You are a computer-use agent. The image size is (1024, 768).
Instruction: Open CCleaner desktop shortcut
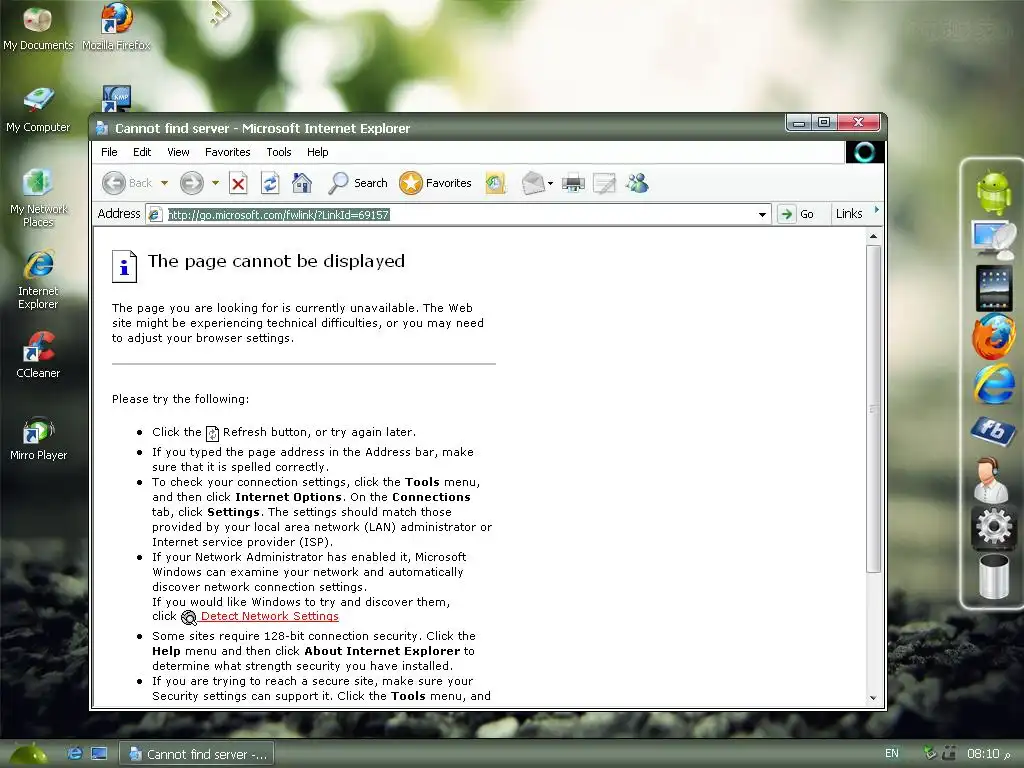(38, 355)
